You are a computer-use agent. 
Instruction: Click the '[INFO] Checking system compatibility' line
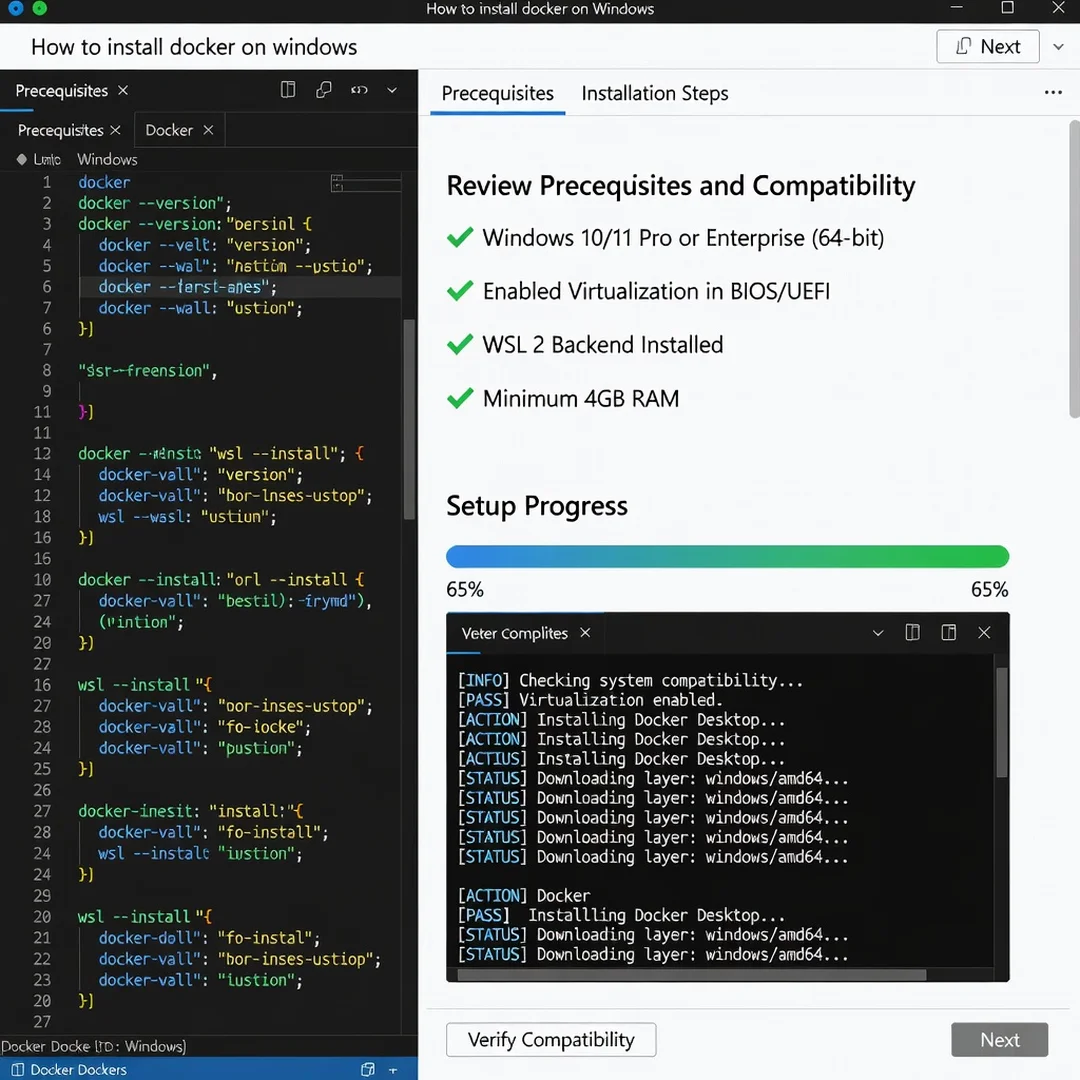pyautogui.click(x=630, y=681)
